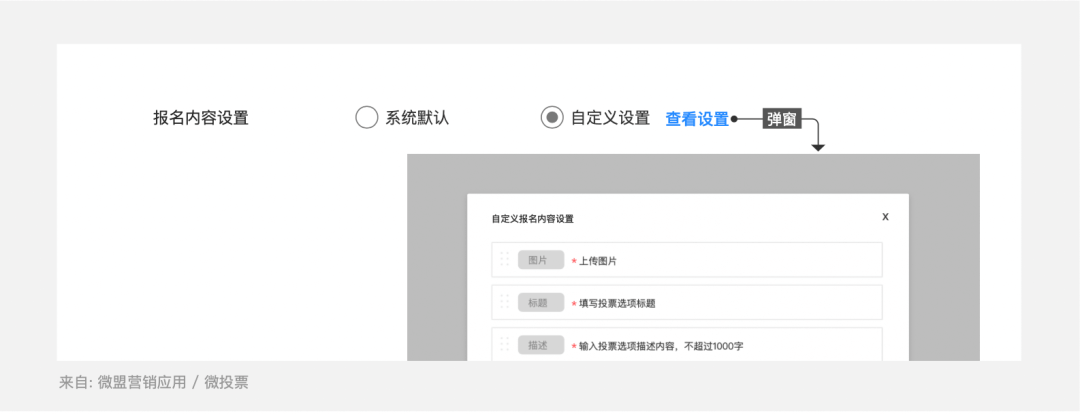Click the 报名内容设置 label
Screen dimensions: 1080x414
200,118
